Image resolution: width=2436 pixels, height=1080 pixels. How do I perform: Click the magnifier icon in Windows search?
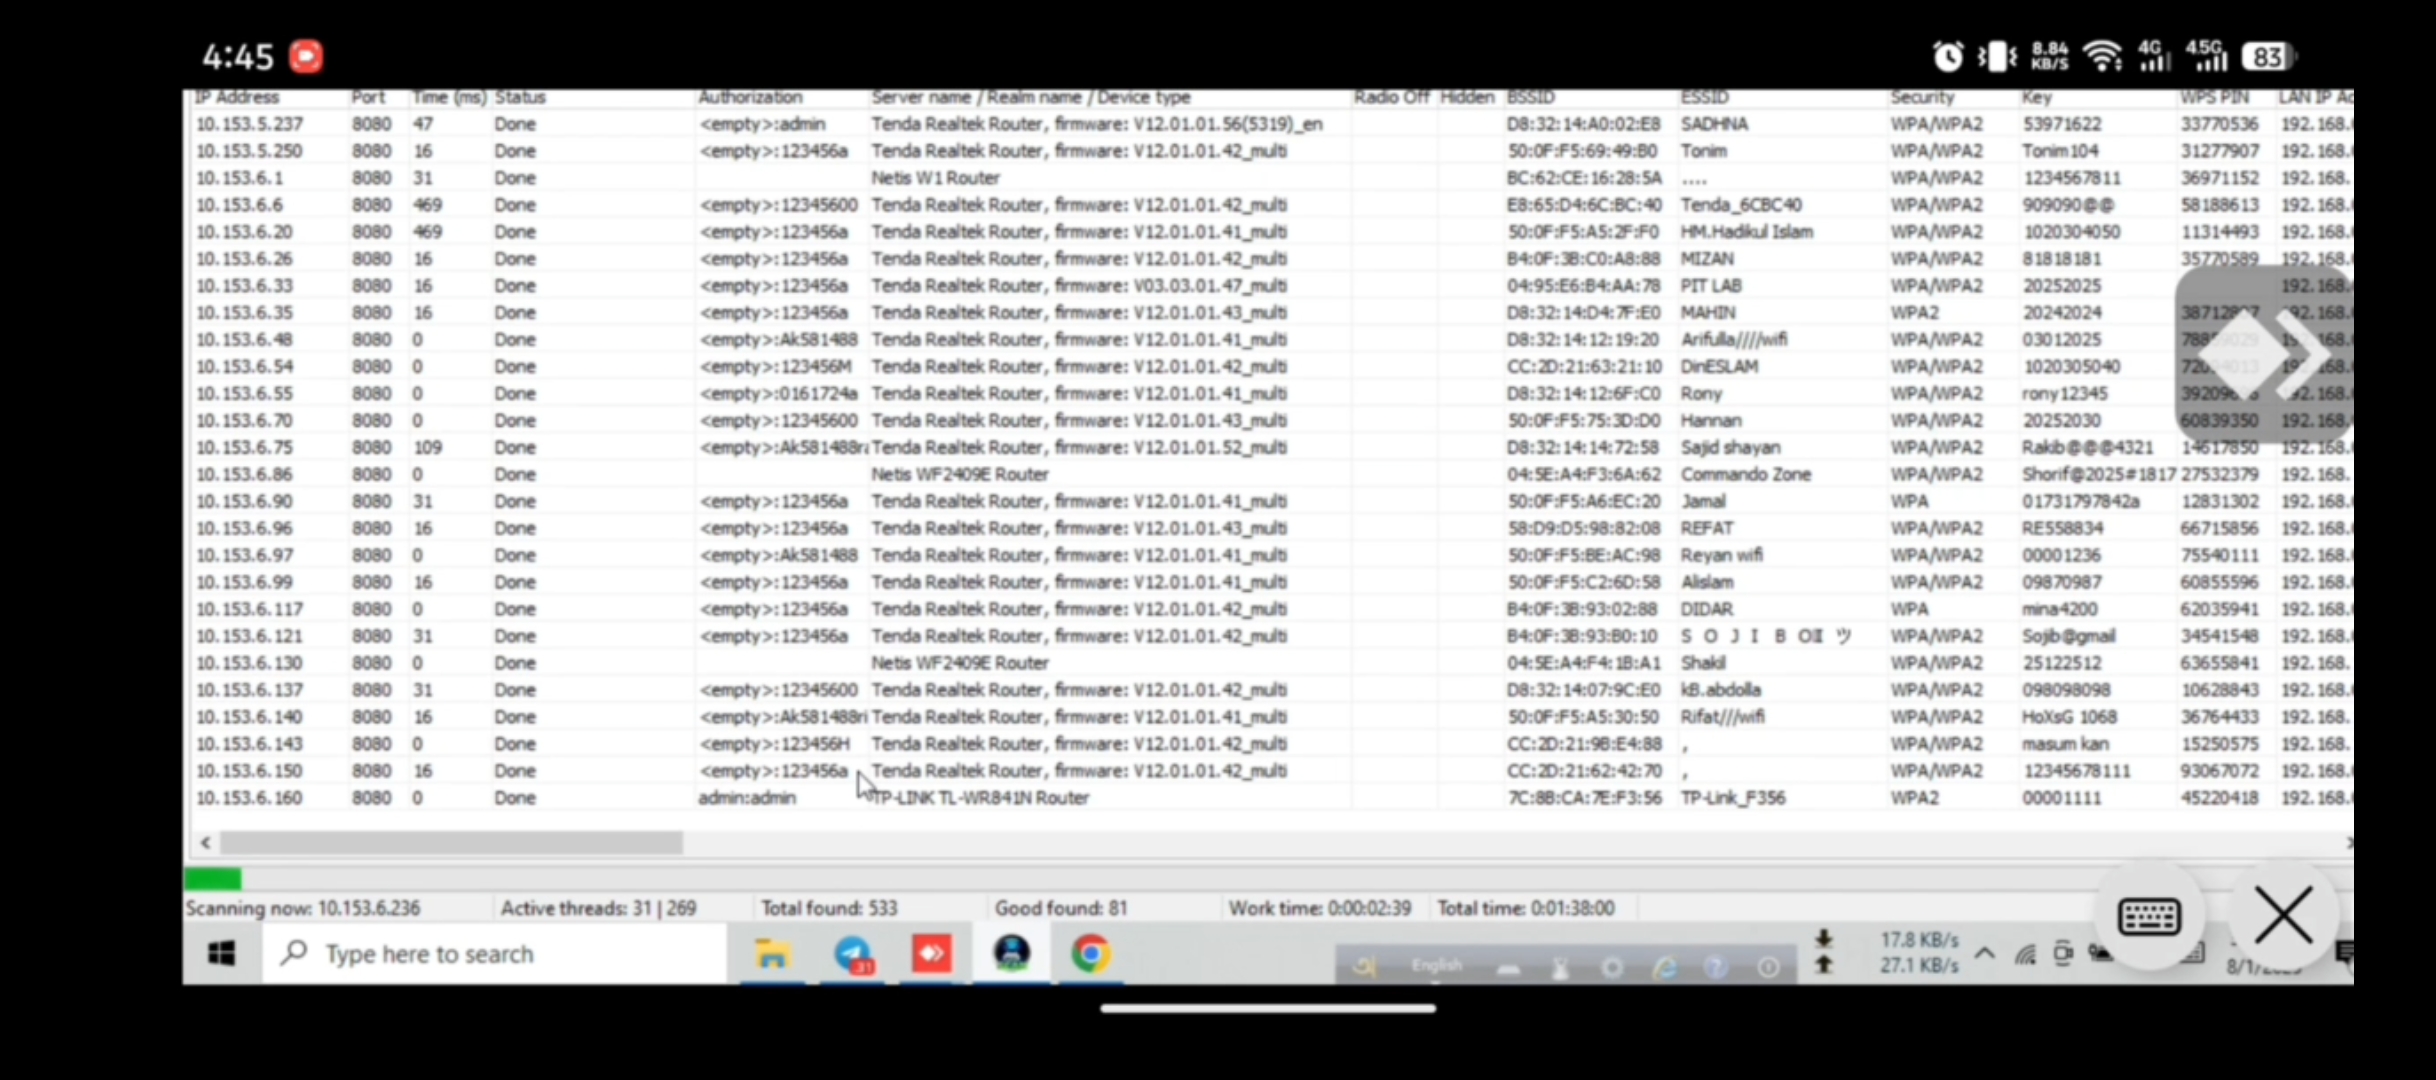[x=293, y=953]
